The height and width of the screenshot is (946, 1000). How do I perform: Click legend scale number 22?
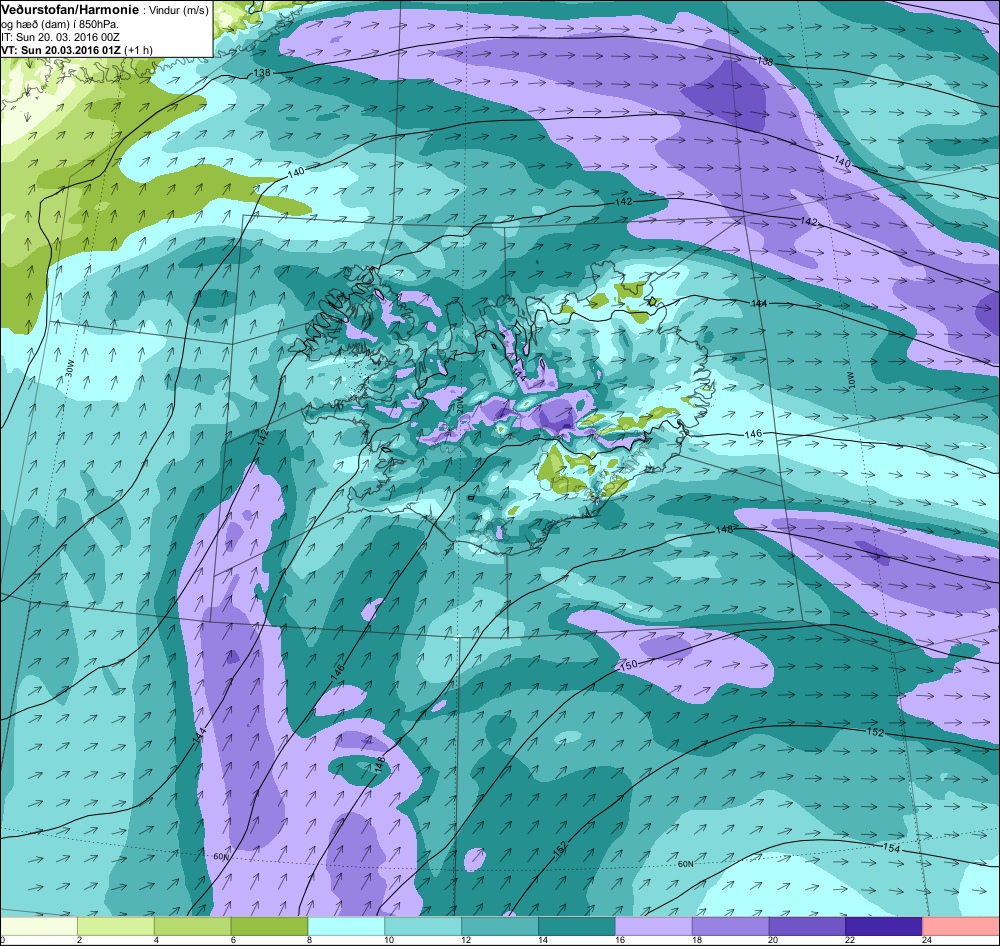850,940
